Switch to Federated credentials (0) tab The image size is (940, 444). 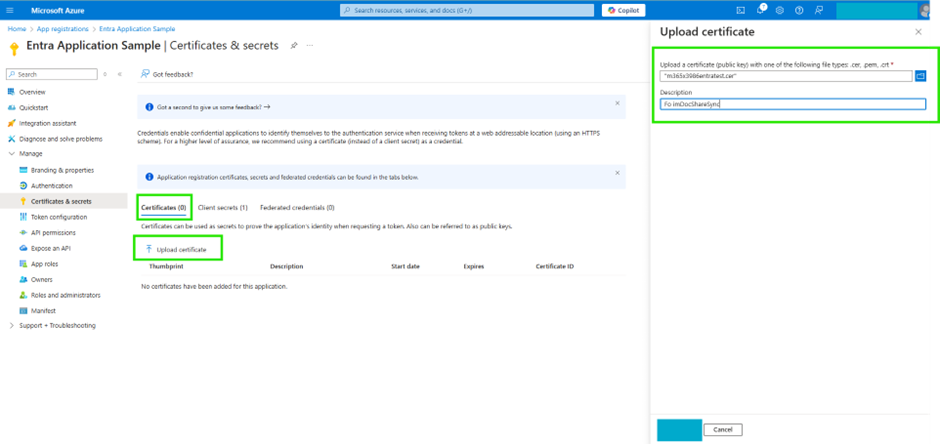pyautogui.click(x=297, y=207)
